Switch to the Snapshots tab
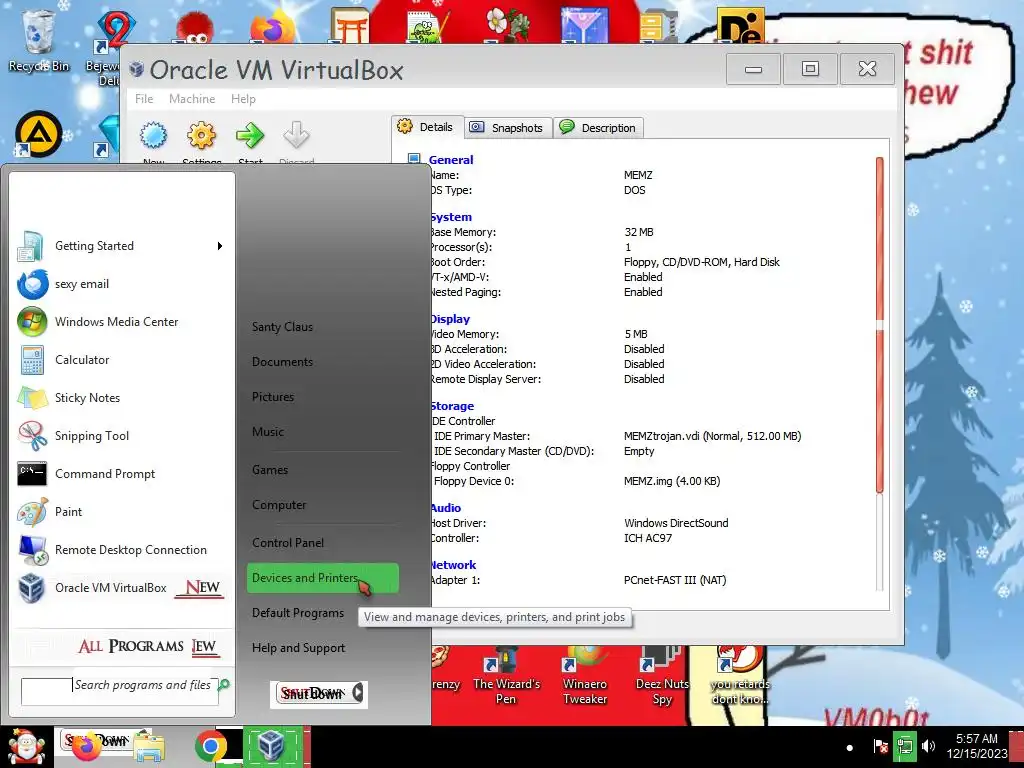 point(508,127)
